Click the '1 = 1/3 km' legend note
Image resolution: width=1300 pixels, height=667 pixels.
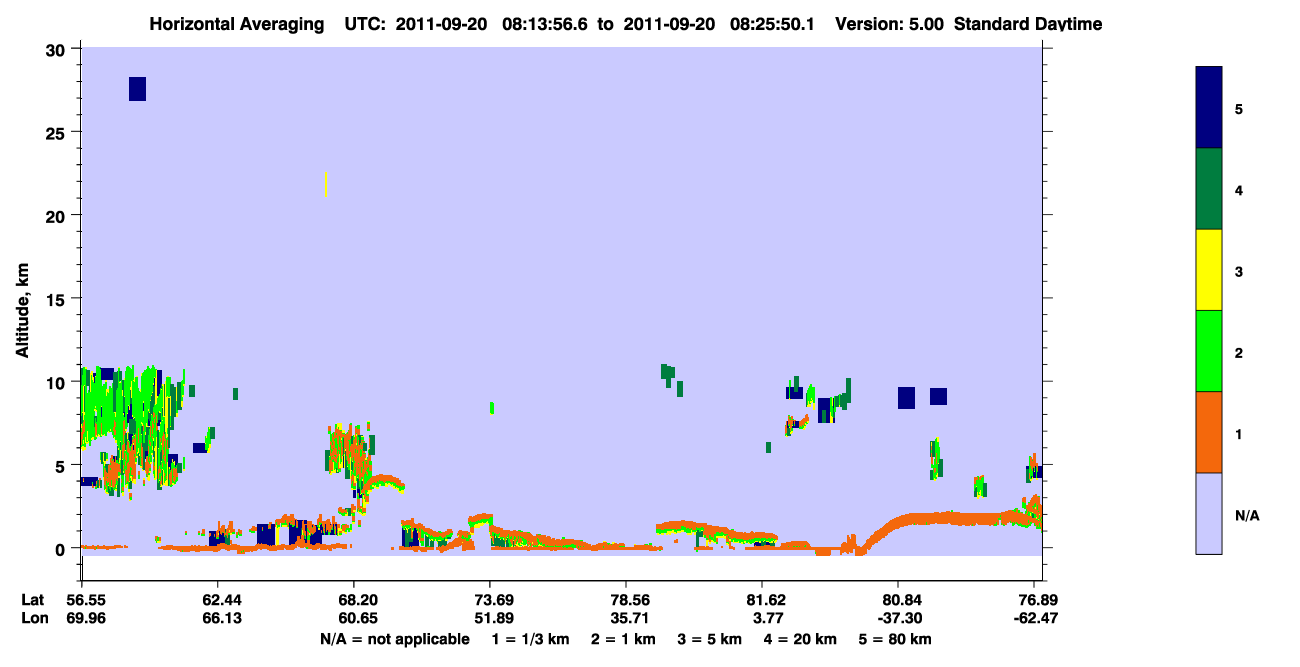point(531,639)
